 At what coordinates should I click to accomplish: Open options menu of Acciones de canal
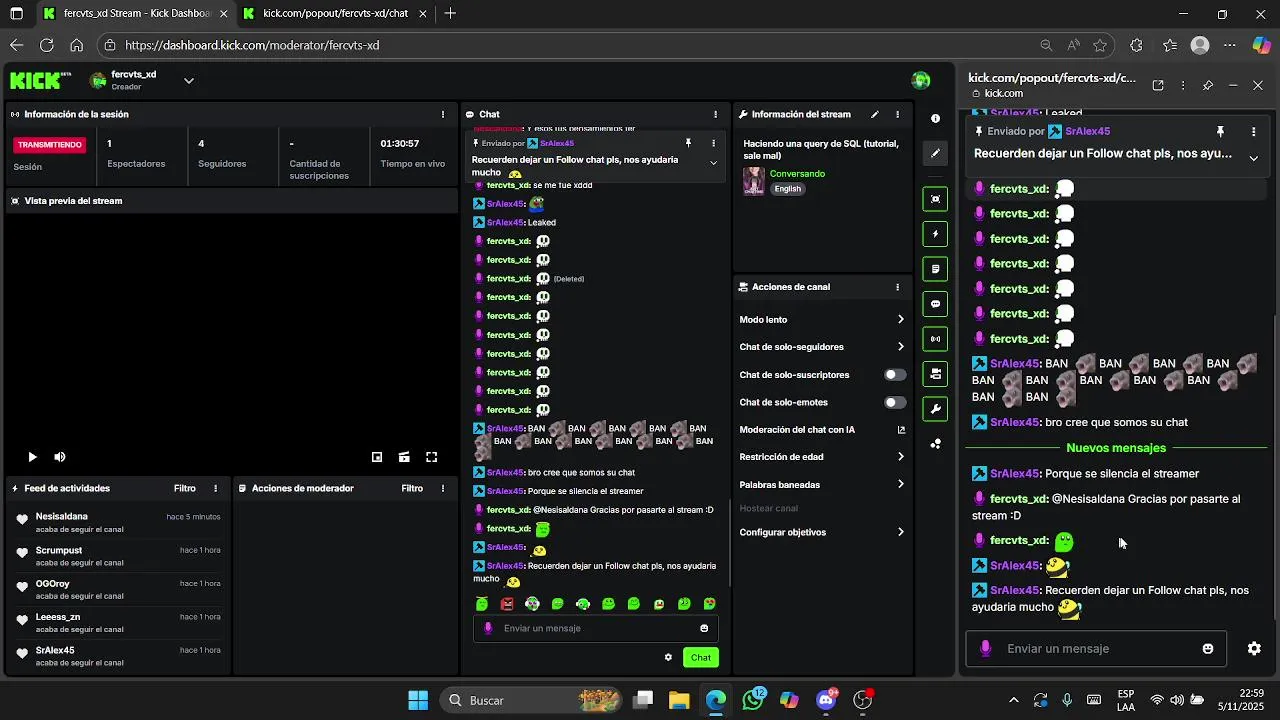[897, 287]
